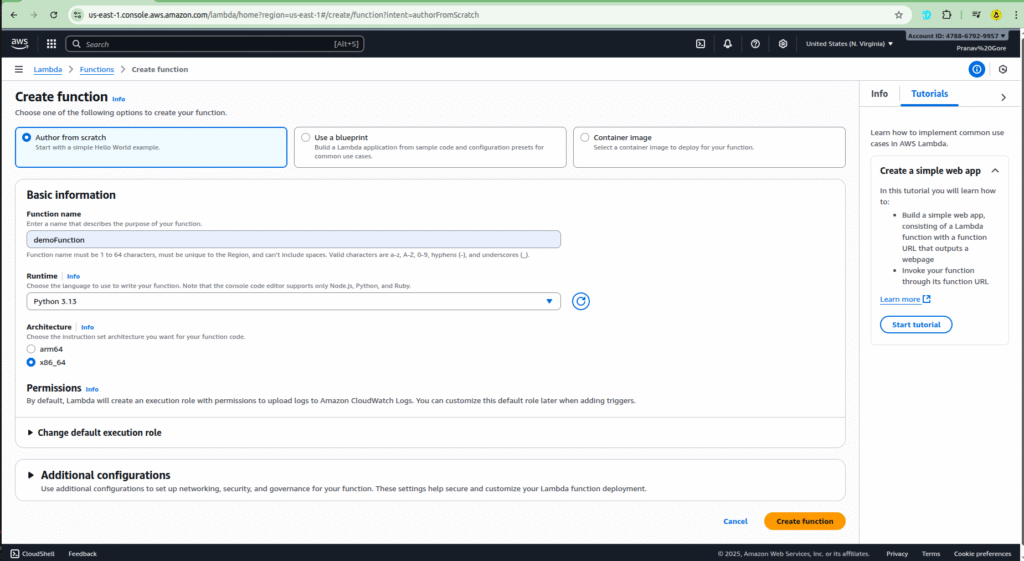The image size is (1024, 561).
Task: Open Info link next to Create function
Action: click(118, 99)
